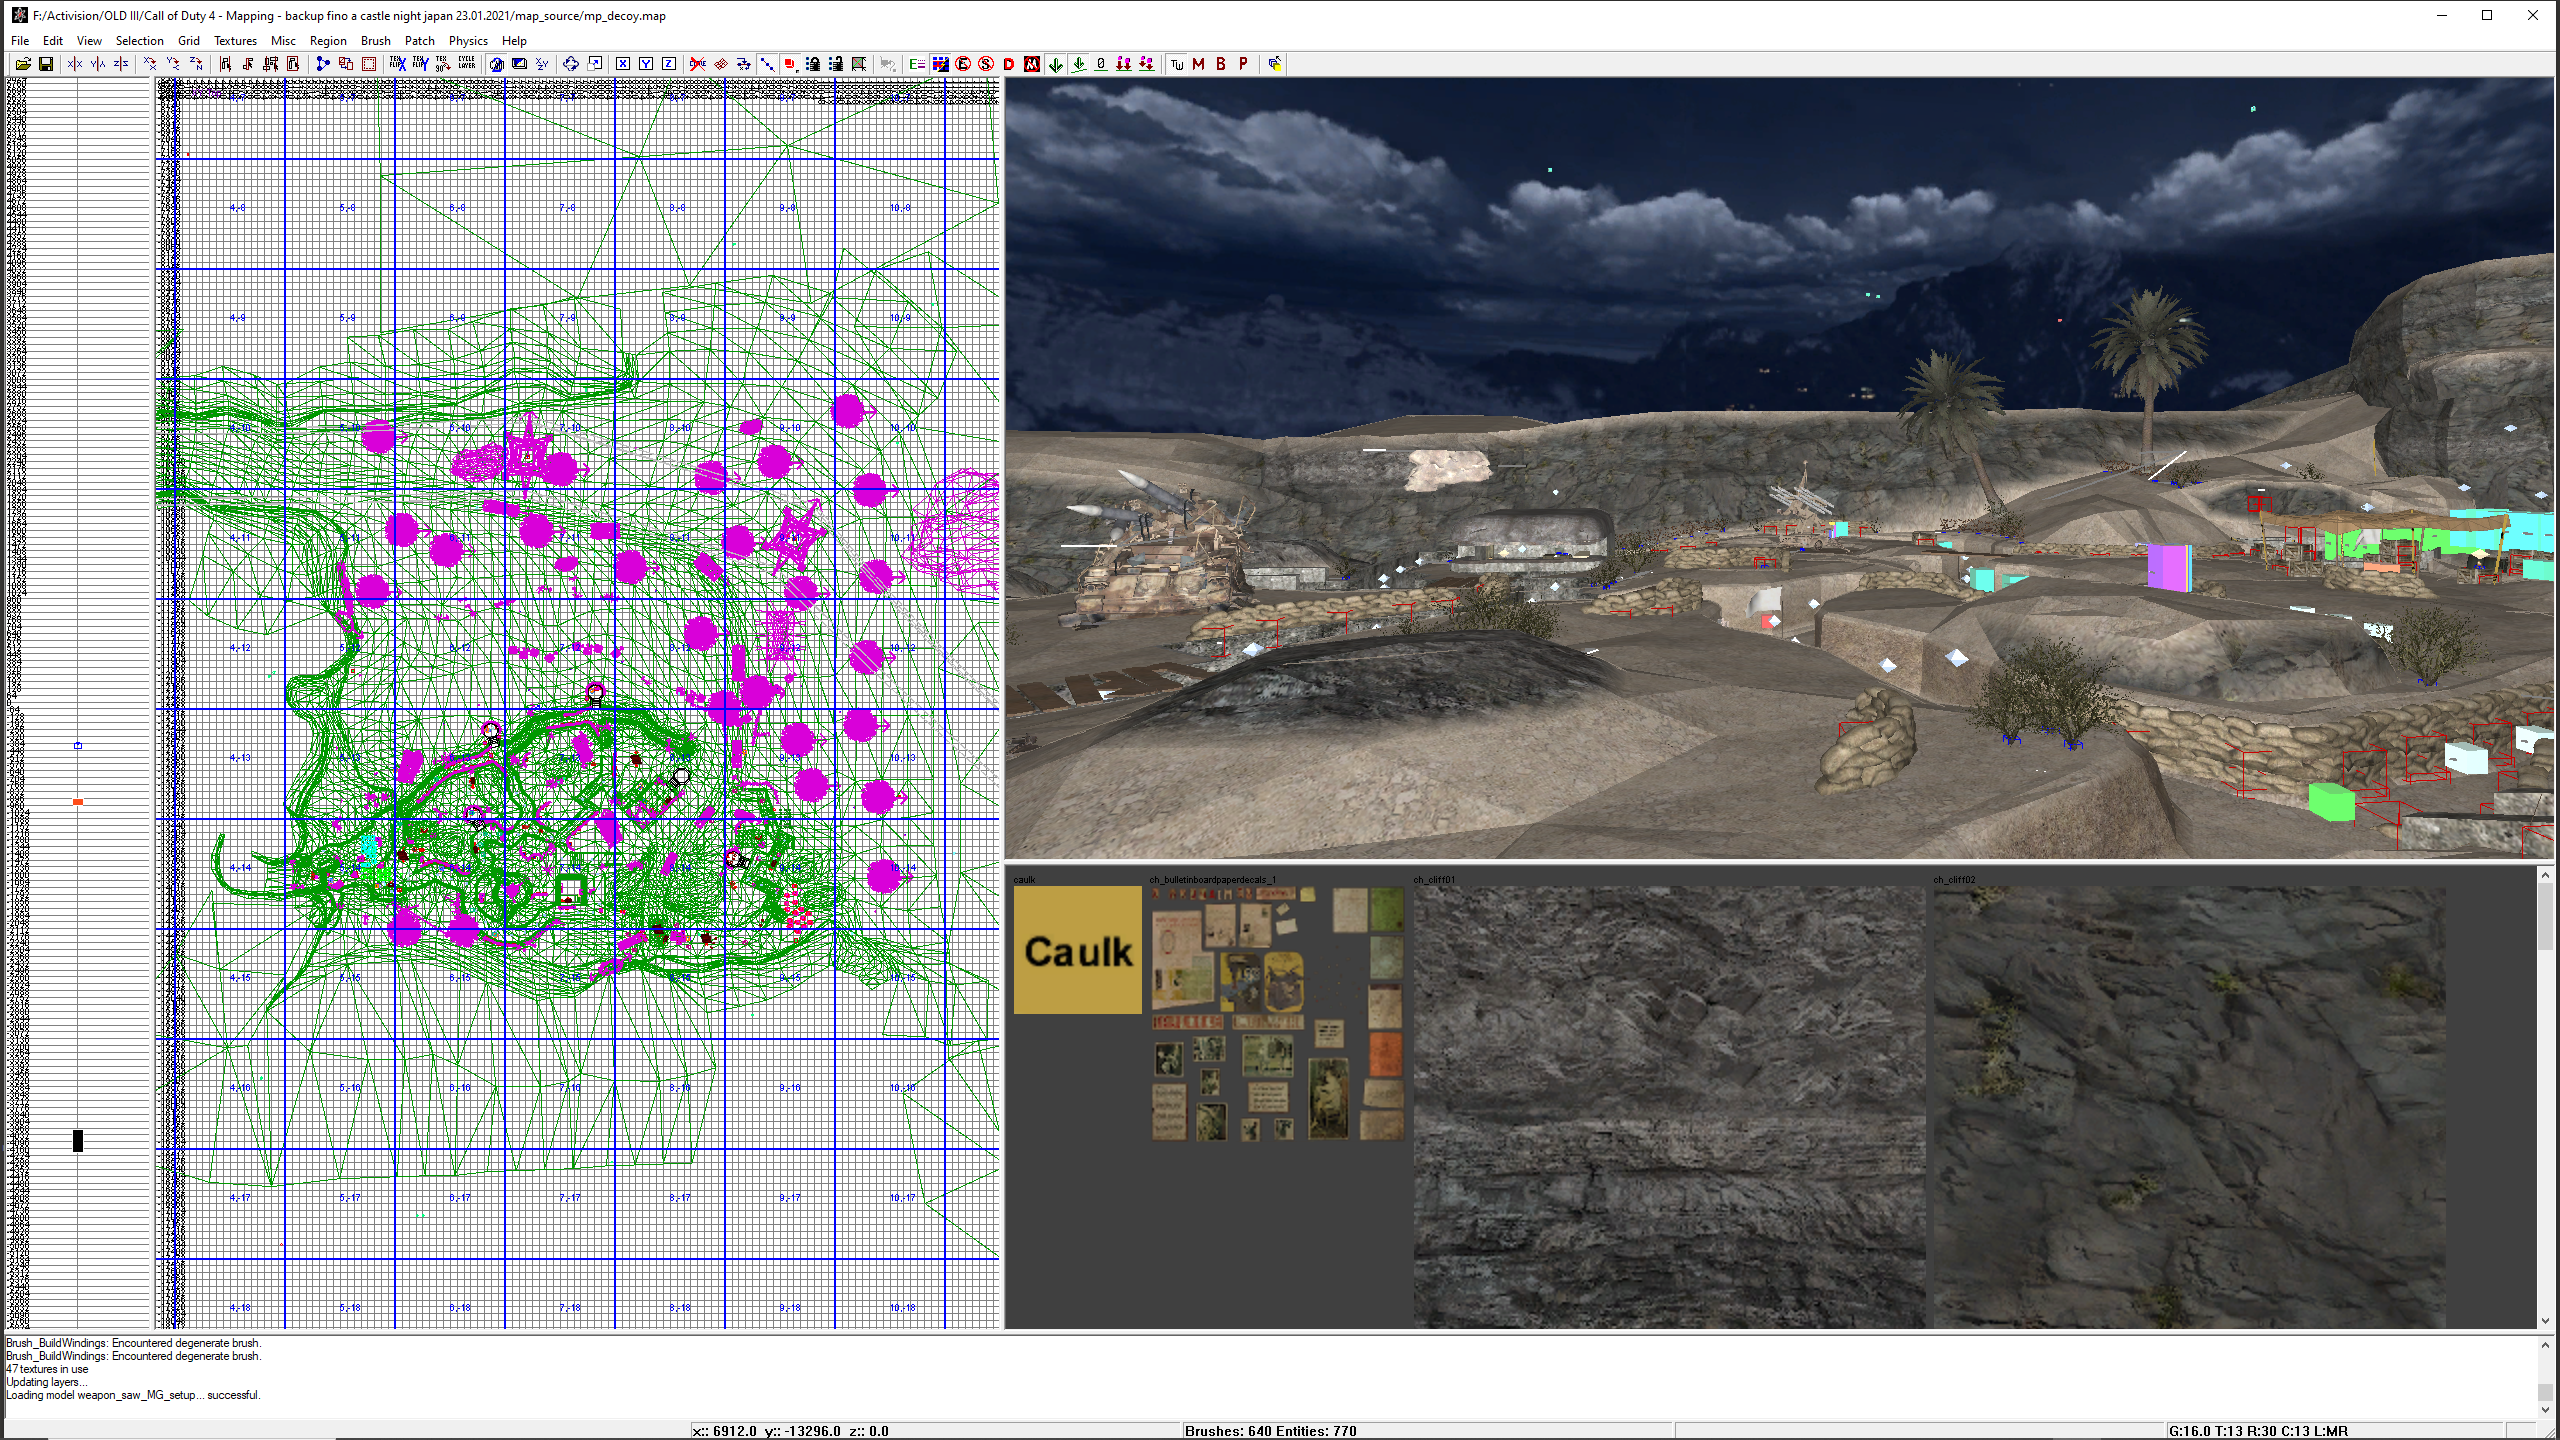The width and height of the screenshot is (2560, 1440).
Task: Select the ch_bulletinboardpaperdecals_1 texture
Action: tap(1277, 1013)
